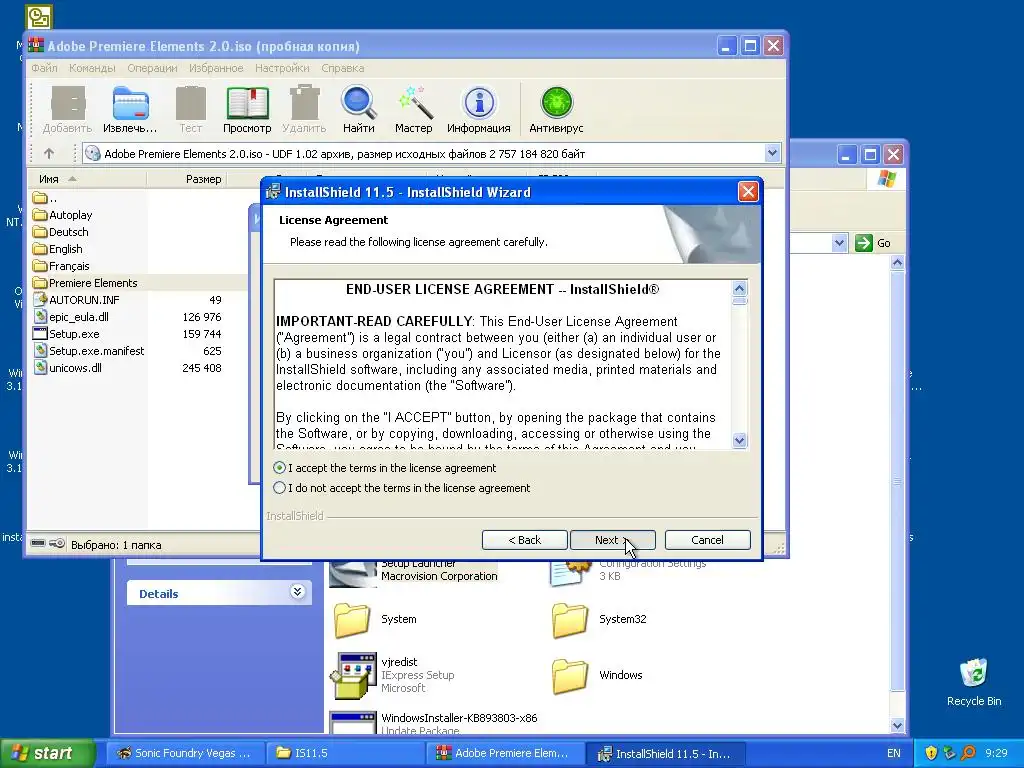Select the Autoplay folder in WinRAR
Screen dimensions: 1024x768
(x=63, y=215)
